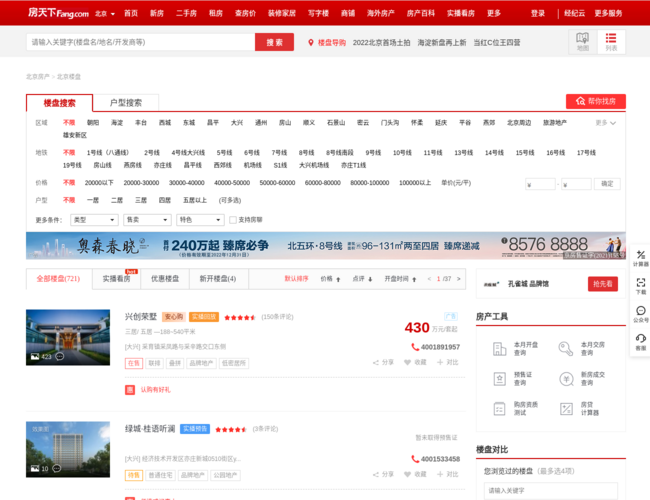Open 预售证查询 tool icon

[x=500, y=379]
